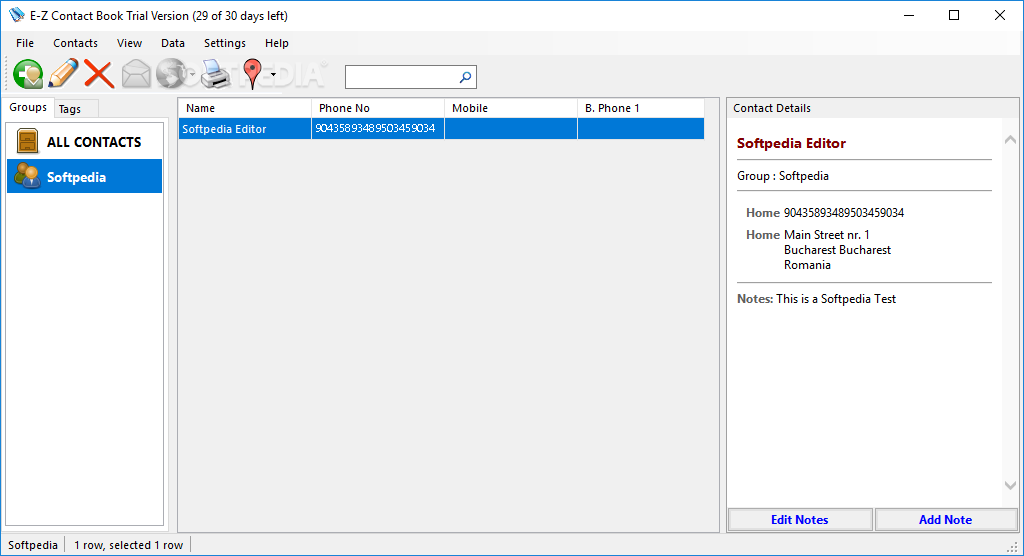Sort by the B. Phone 1 column header

point(641,108)
